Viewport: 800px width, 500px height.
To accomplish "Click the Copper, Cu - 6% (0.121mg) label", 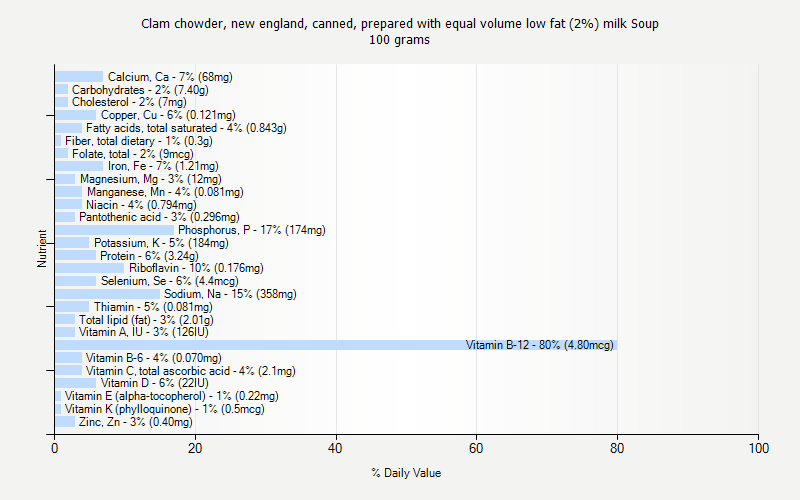I will tap(168, 115).
